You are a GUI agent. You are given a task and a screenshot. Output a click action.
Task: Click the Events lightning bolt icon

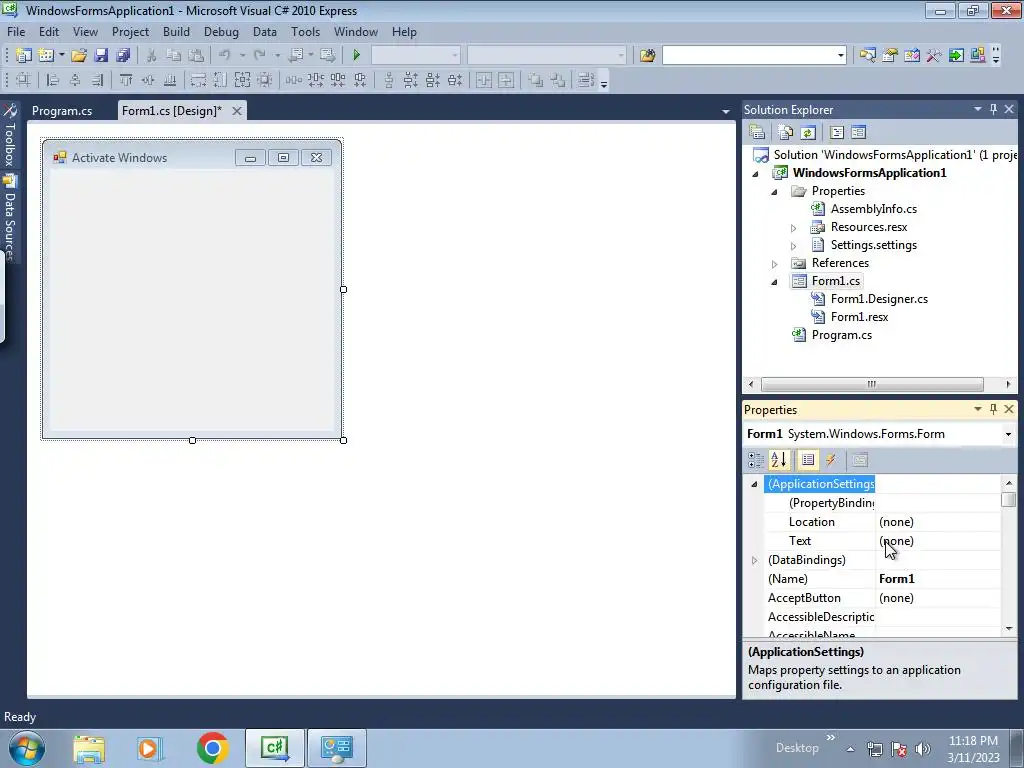pyautogui.click(x=831, y=460)
